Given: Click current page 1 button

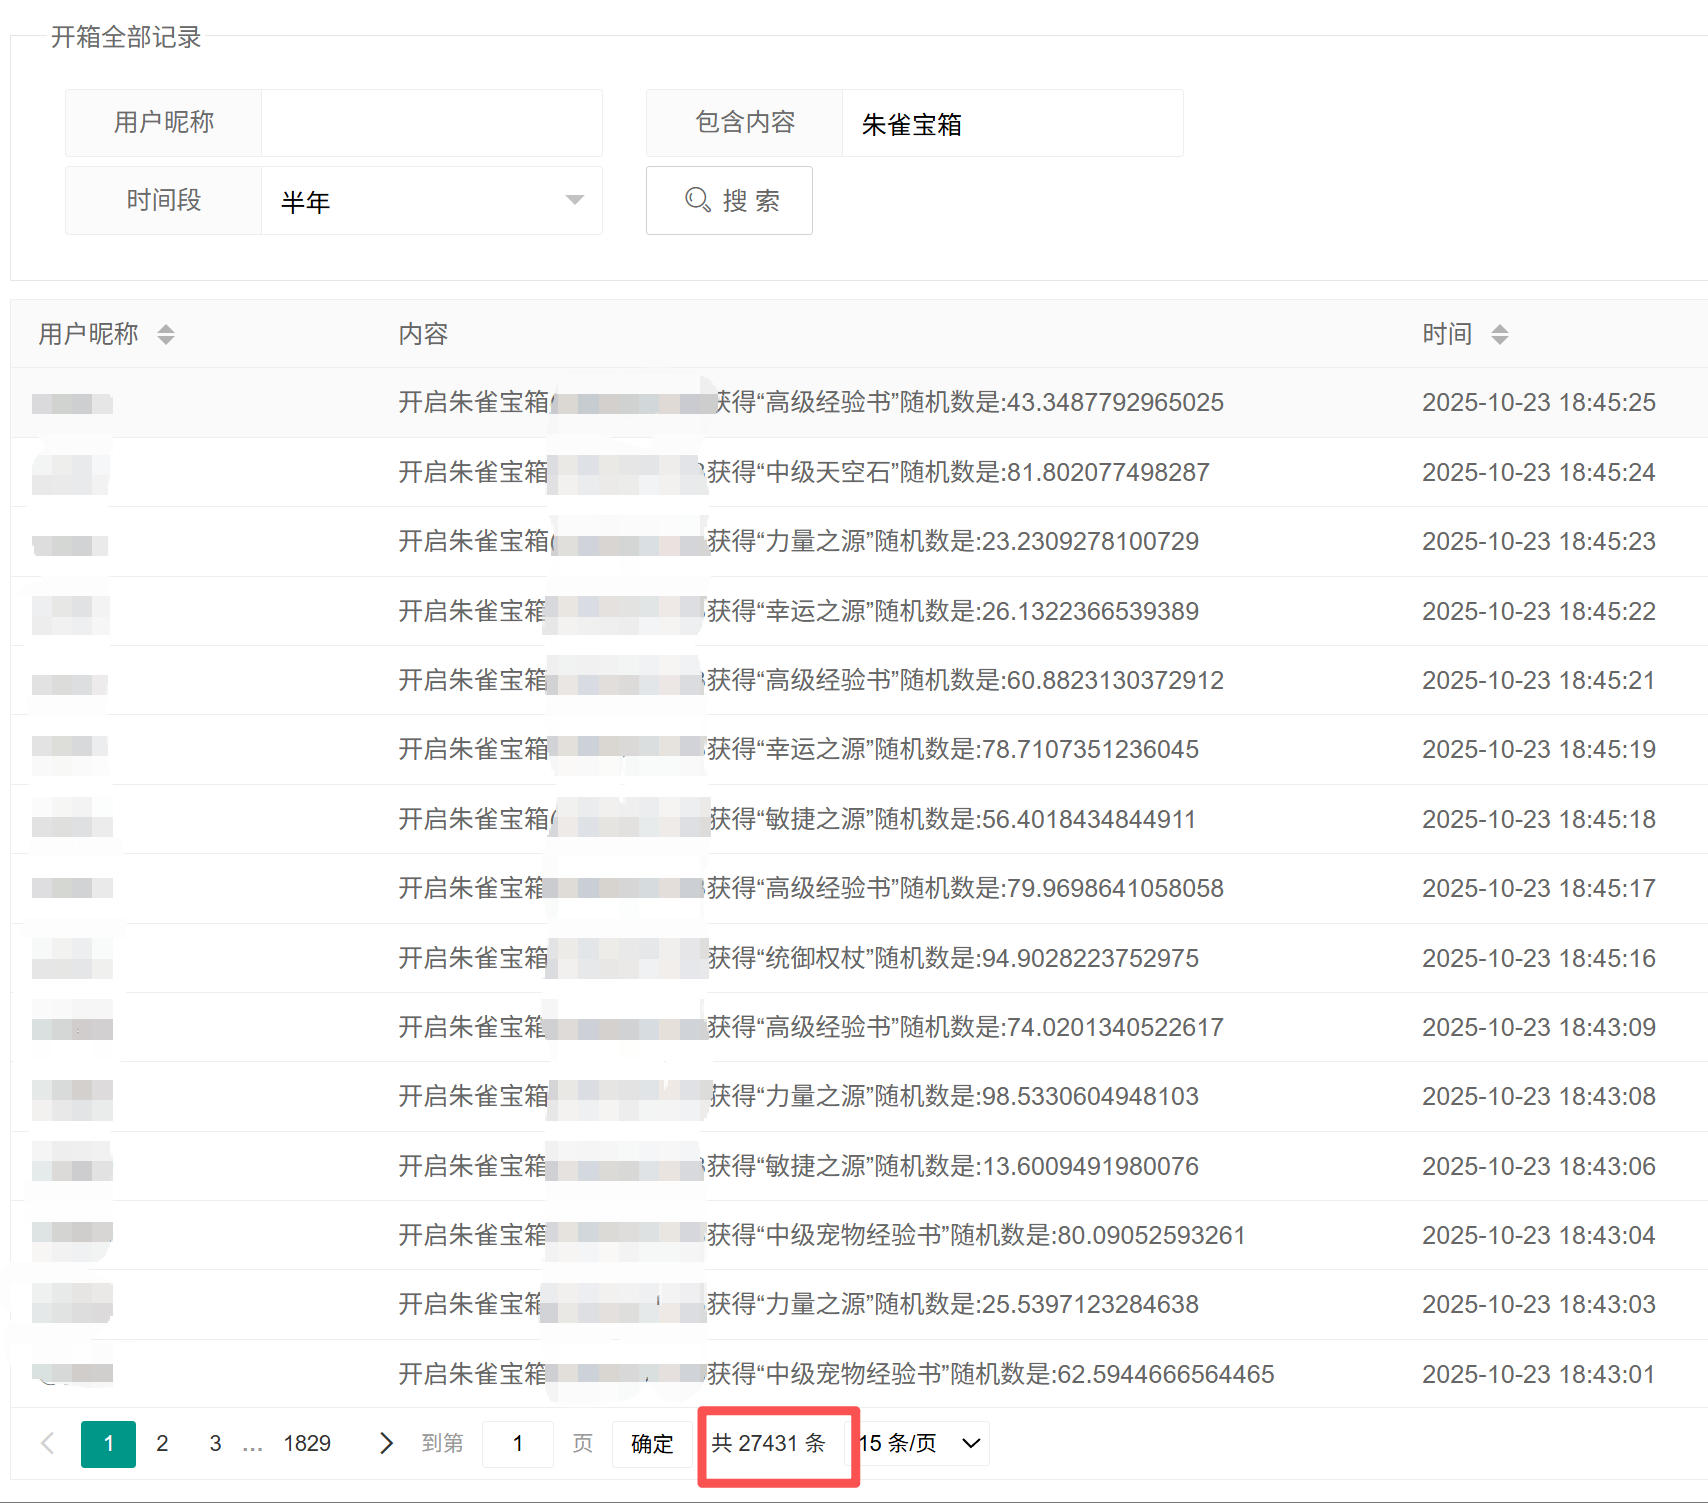Looking at the screenshot, I should coord(108,1443).
